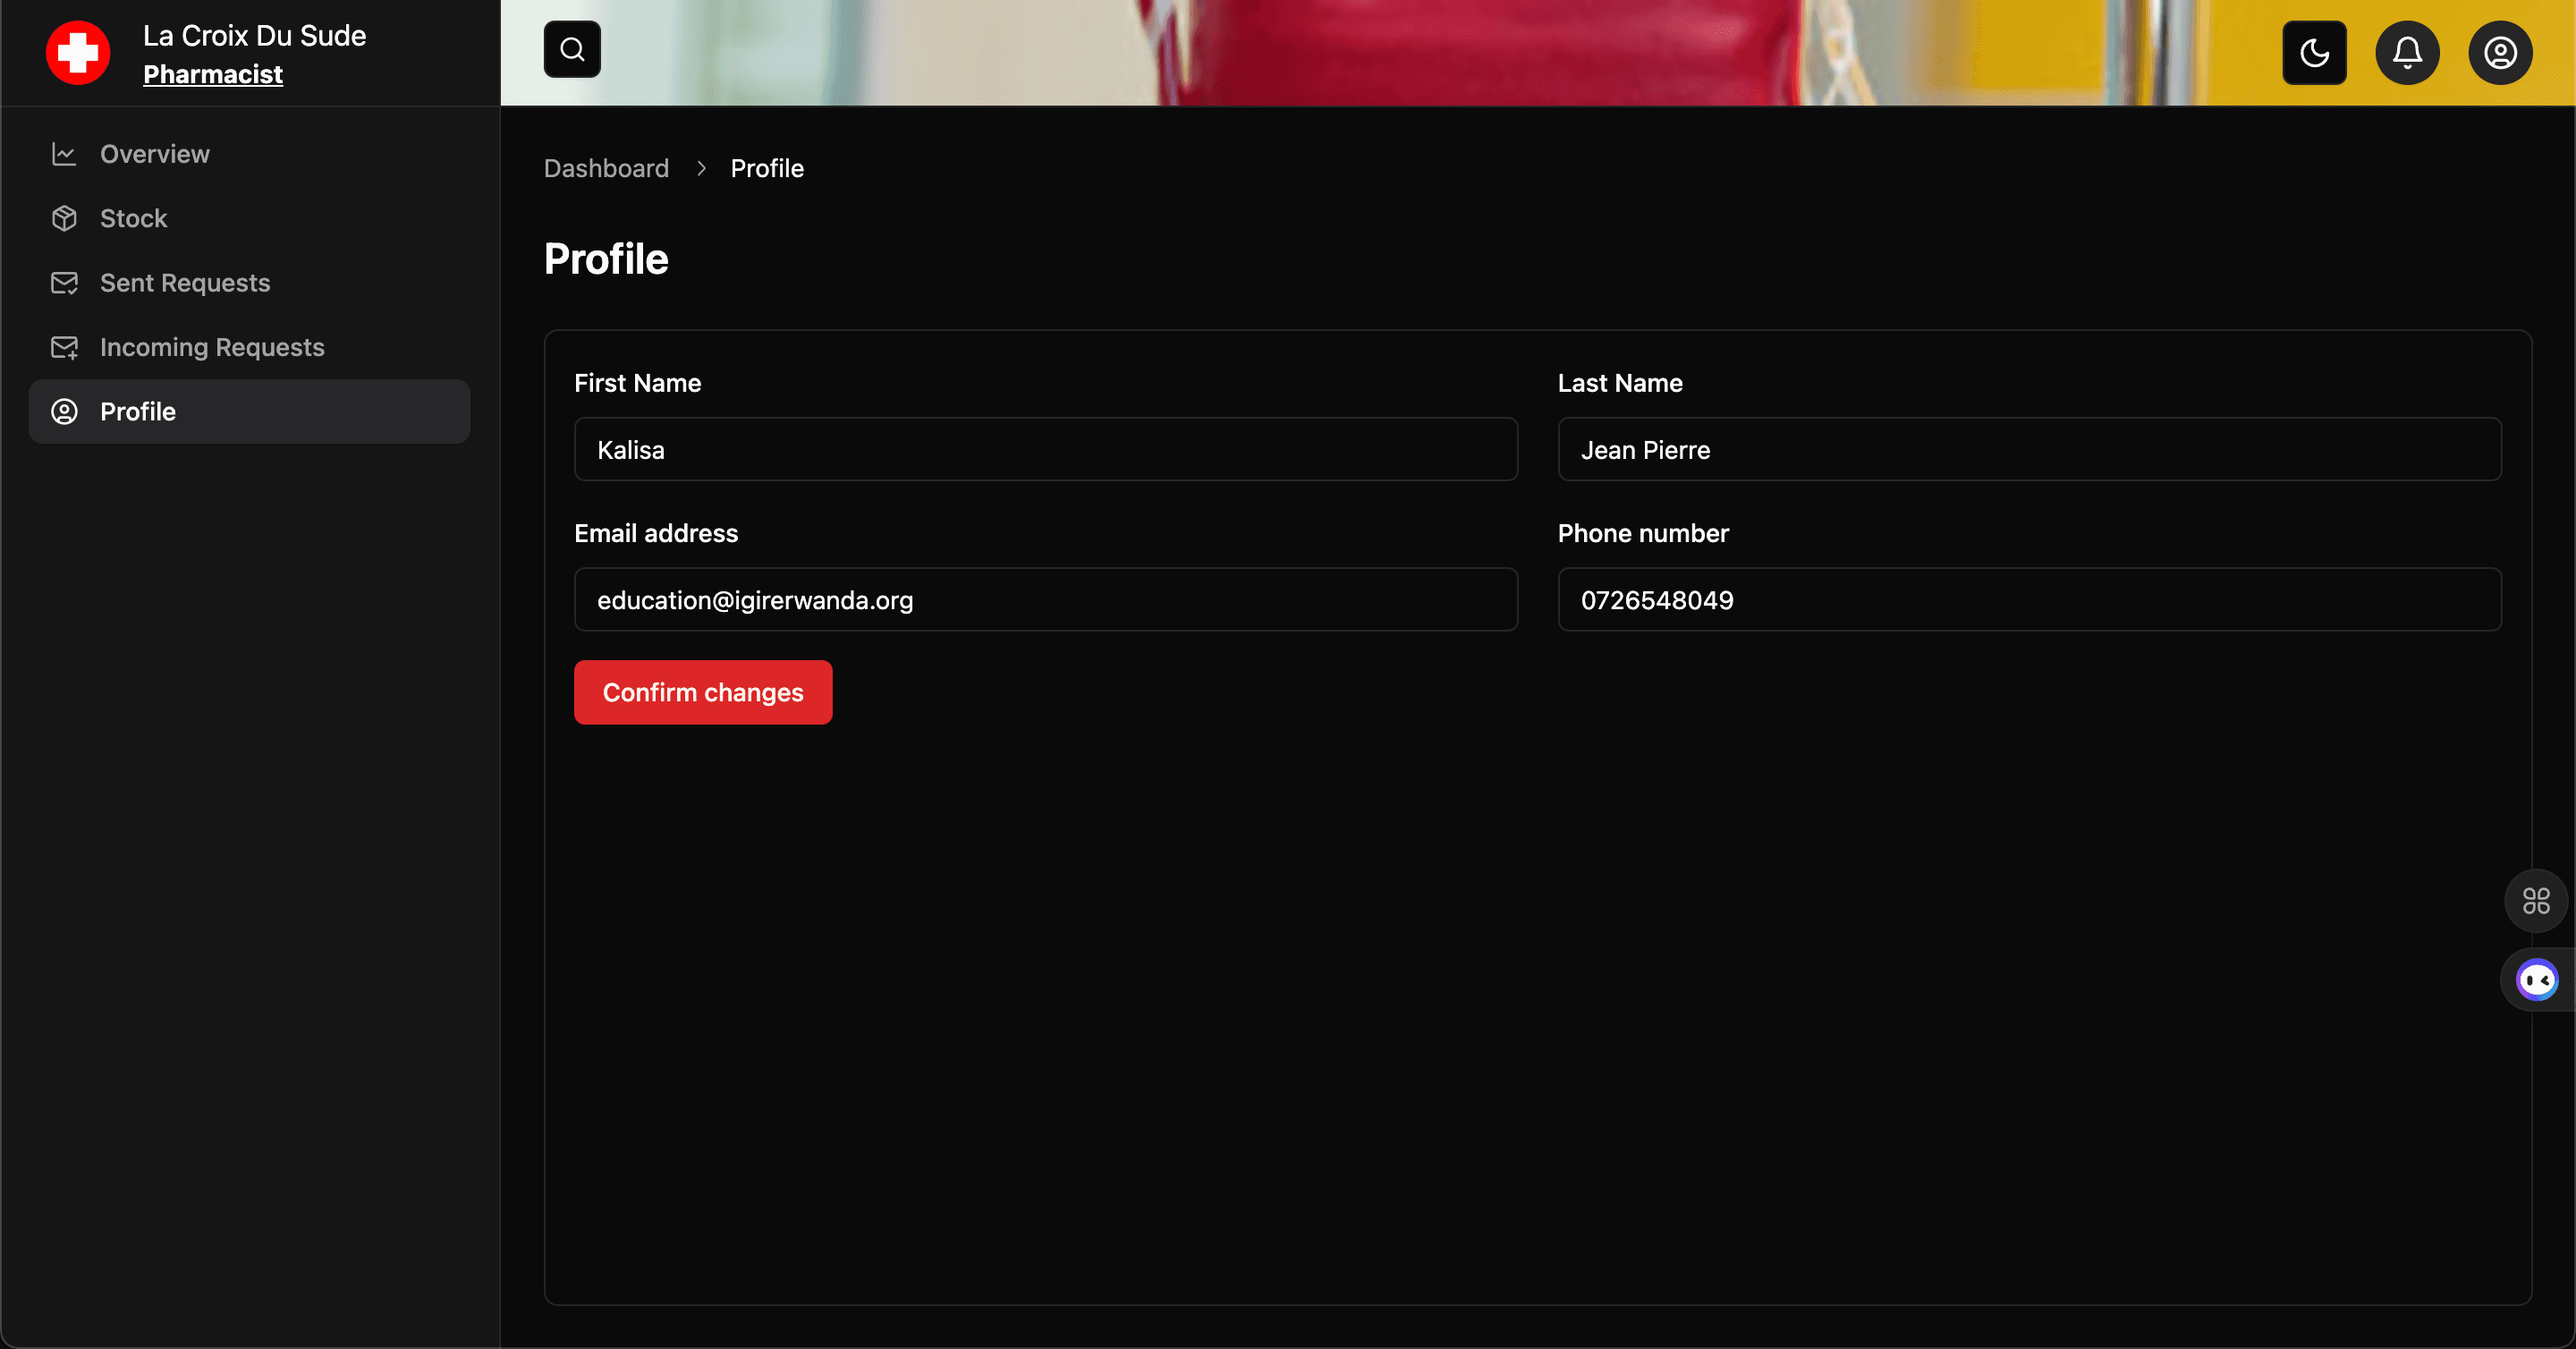Focus the First Name field
2576x1349 pixels.
[1045, 449]
